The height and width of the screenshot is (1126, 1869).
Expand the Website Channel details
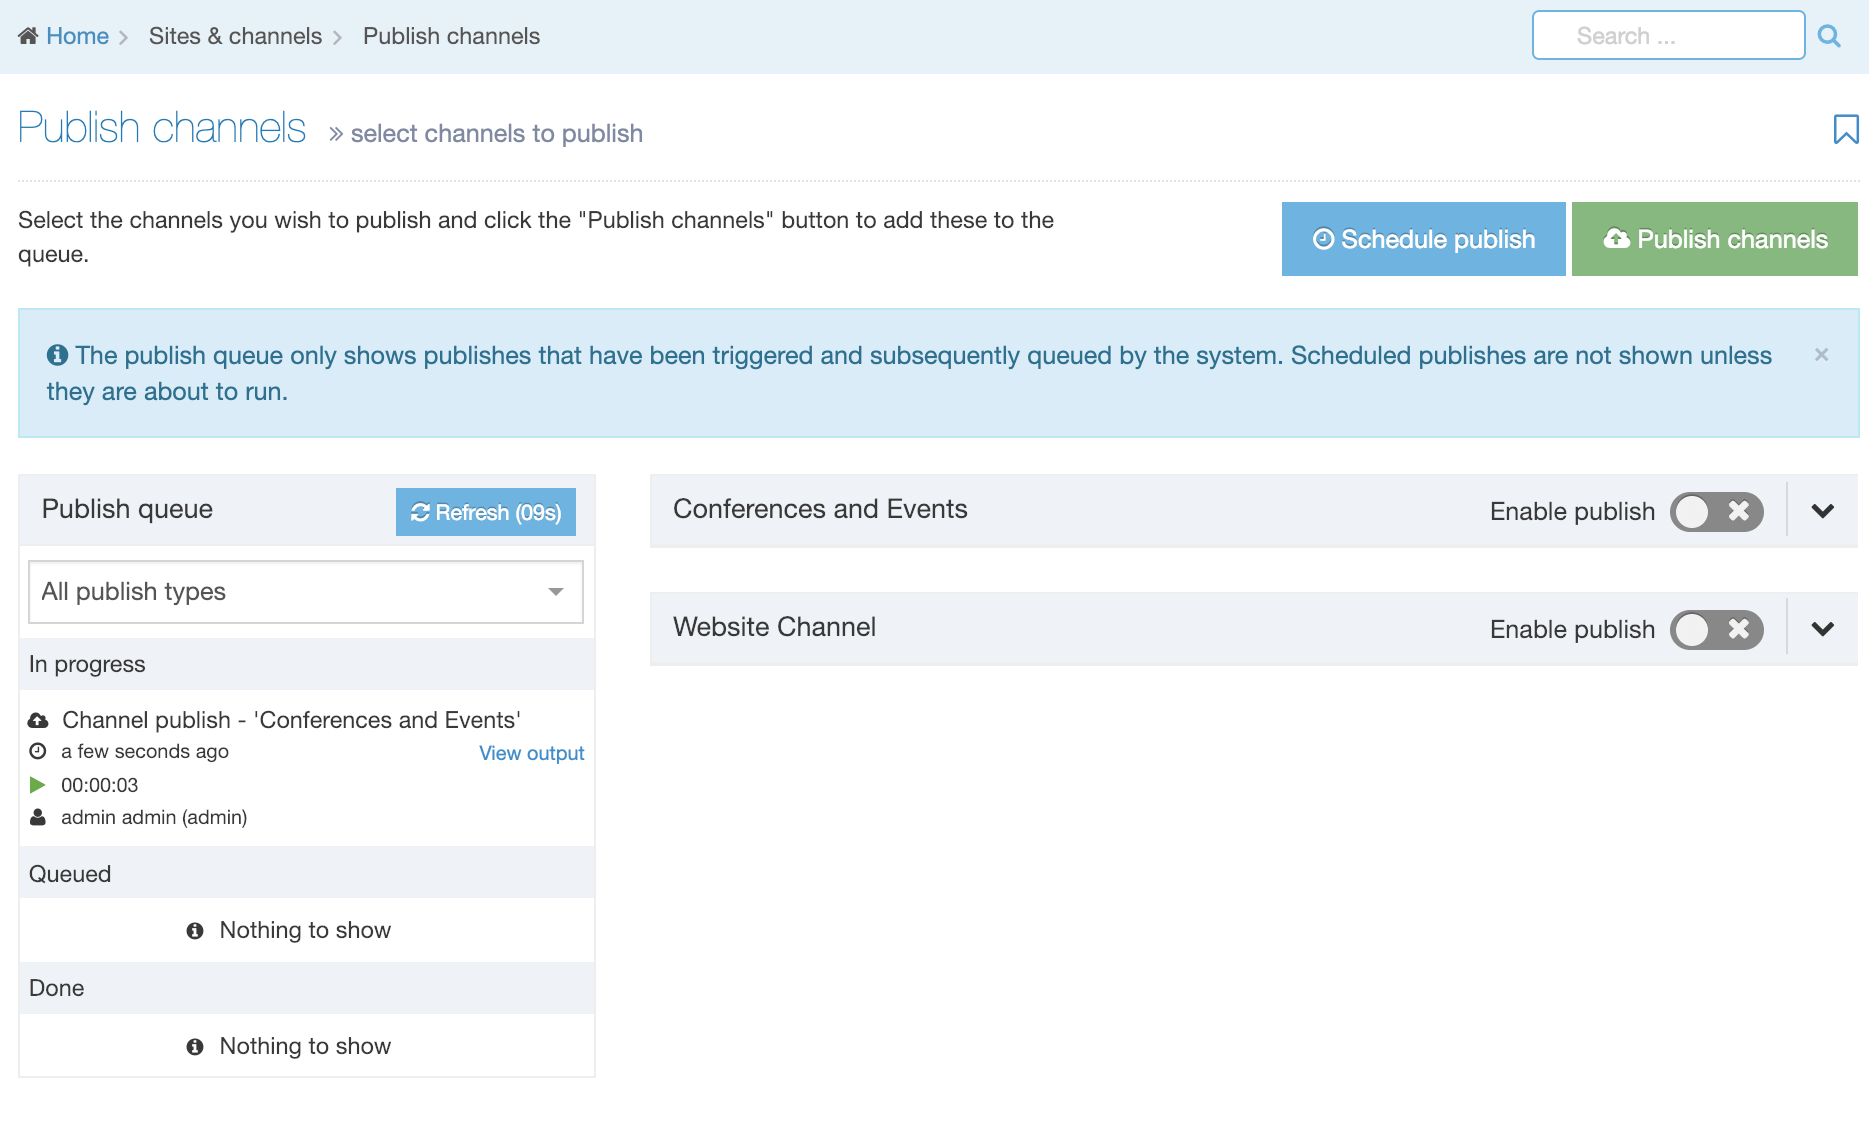(1822, 629)
